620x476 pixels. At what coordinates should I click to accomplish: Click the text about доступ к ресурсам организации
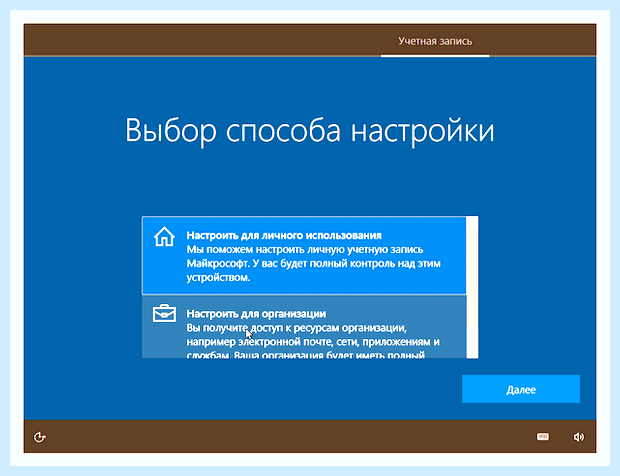tap(313, 341)
